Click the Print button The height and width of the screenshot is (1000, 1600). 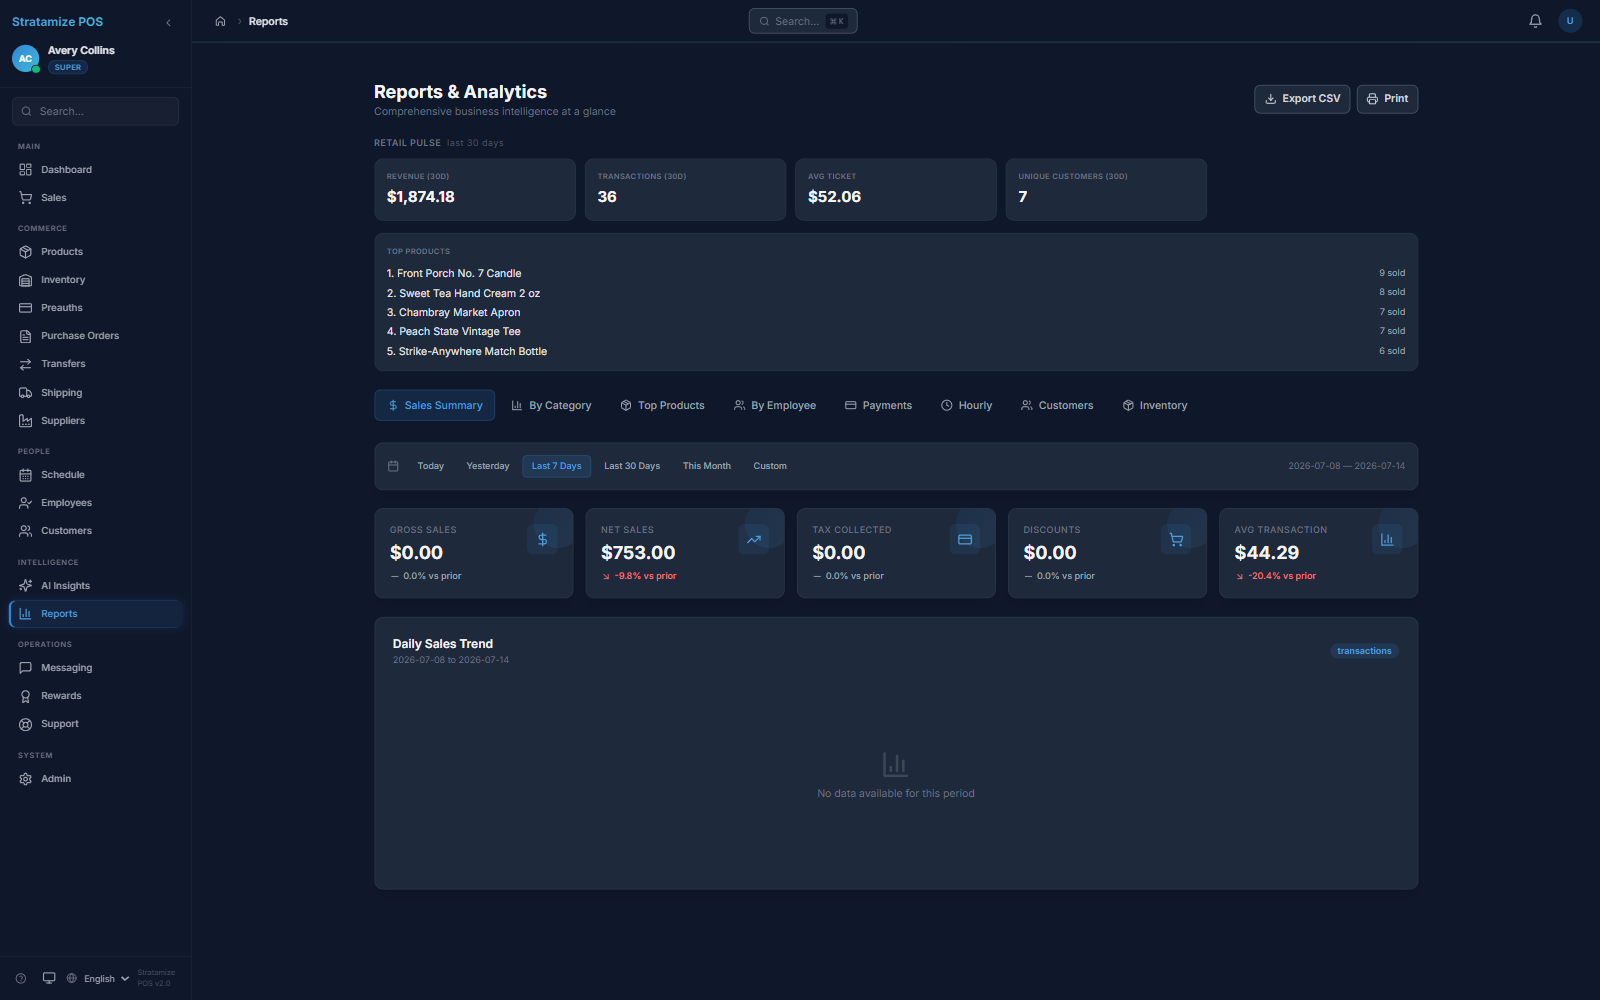point(1387,99)
